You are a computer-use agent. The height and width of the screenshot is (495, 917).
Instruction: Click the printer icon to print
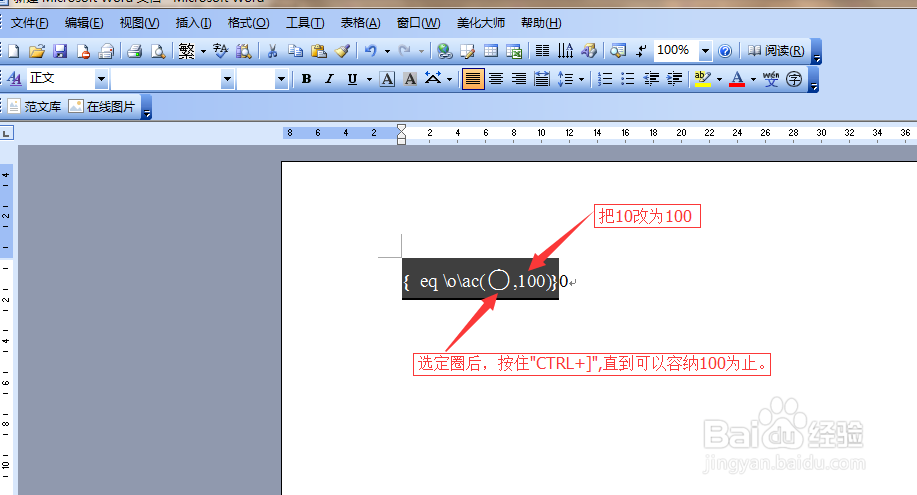pos(135,51)
